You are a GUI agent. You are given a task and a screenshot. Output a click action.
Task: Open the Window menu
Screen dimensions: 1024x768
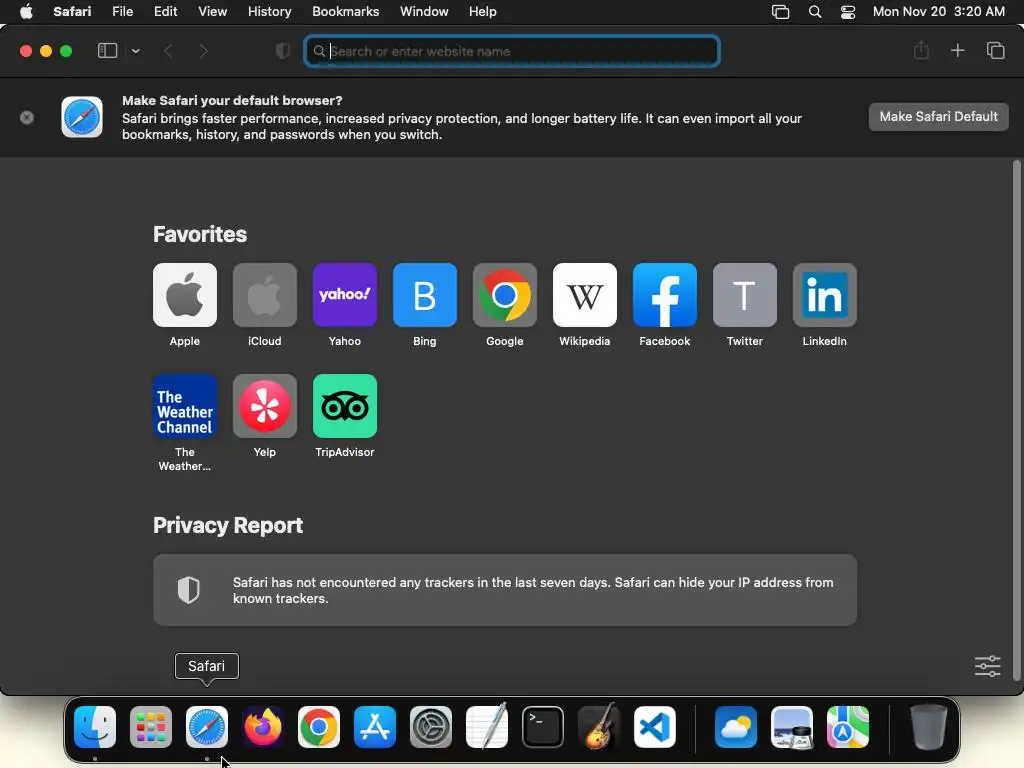424,12
